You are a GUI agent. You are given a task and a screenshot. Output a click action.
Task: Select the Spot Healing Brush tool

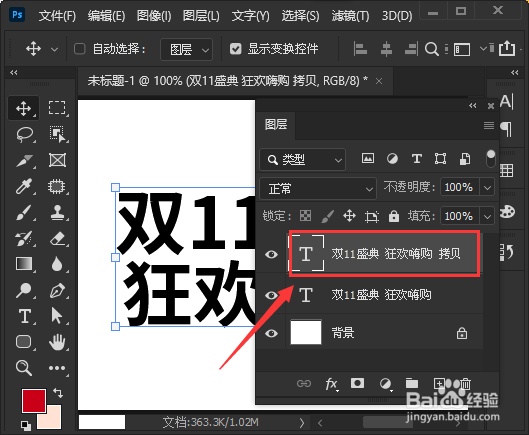57,186
